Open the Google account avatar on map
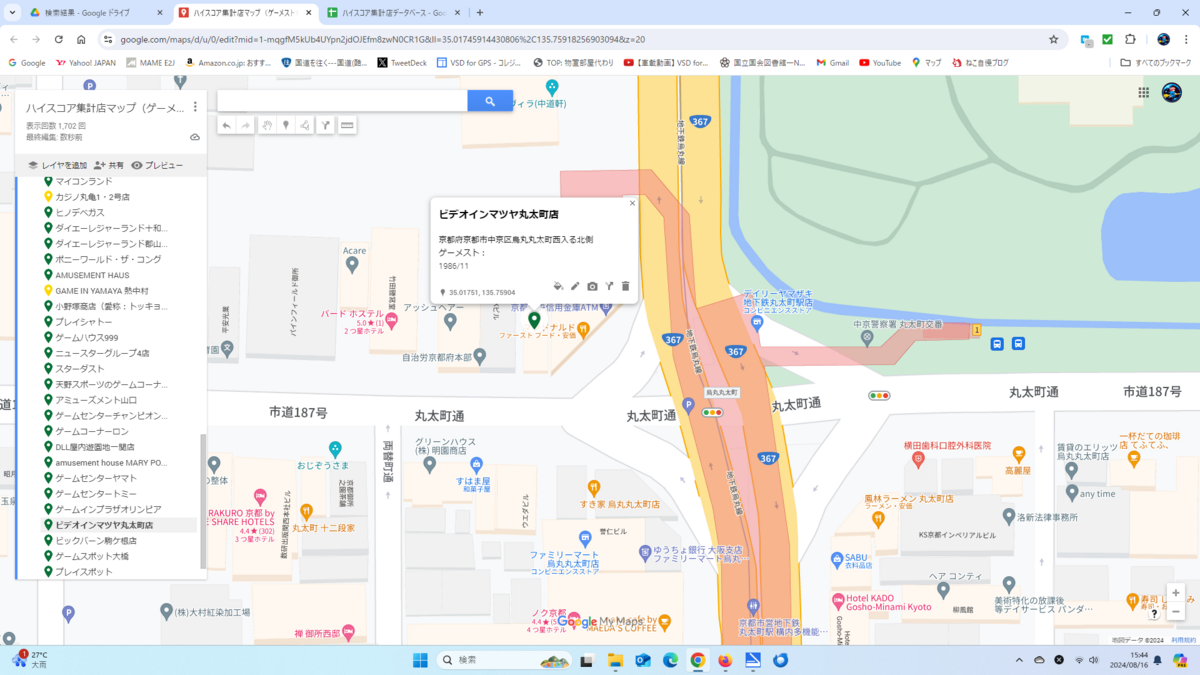1200x675 pixels. (x=1171, y=93)
